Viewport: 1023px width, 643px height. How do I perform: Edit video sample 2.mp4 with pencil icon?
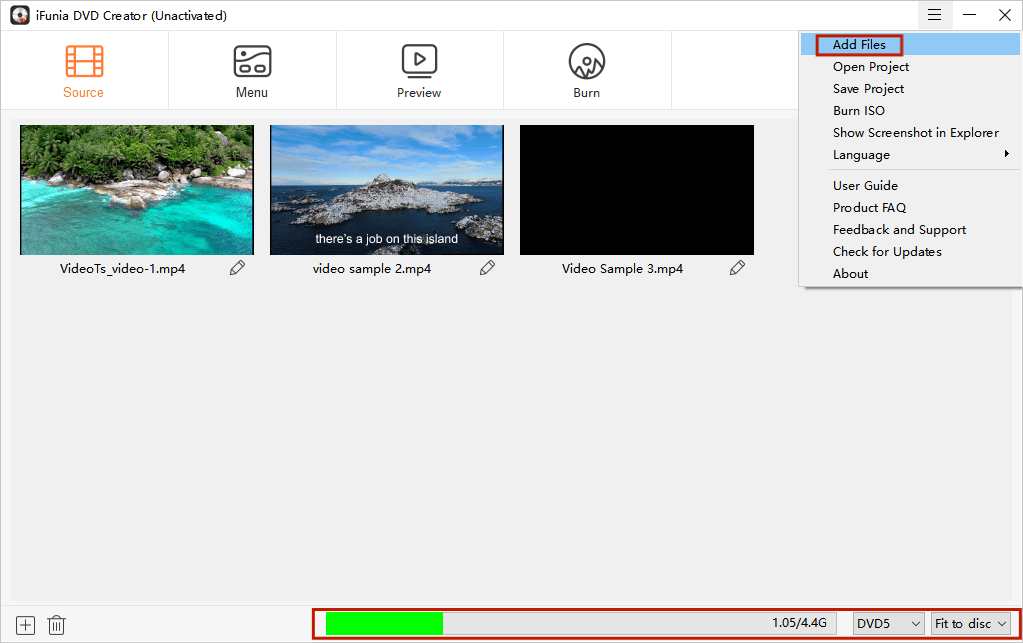487,268
